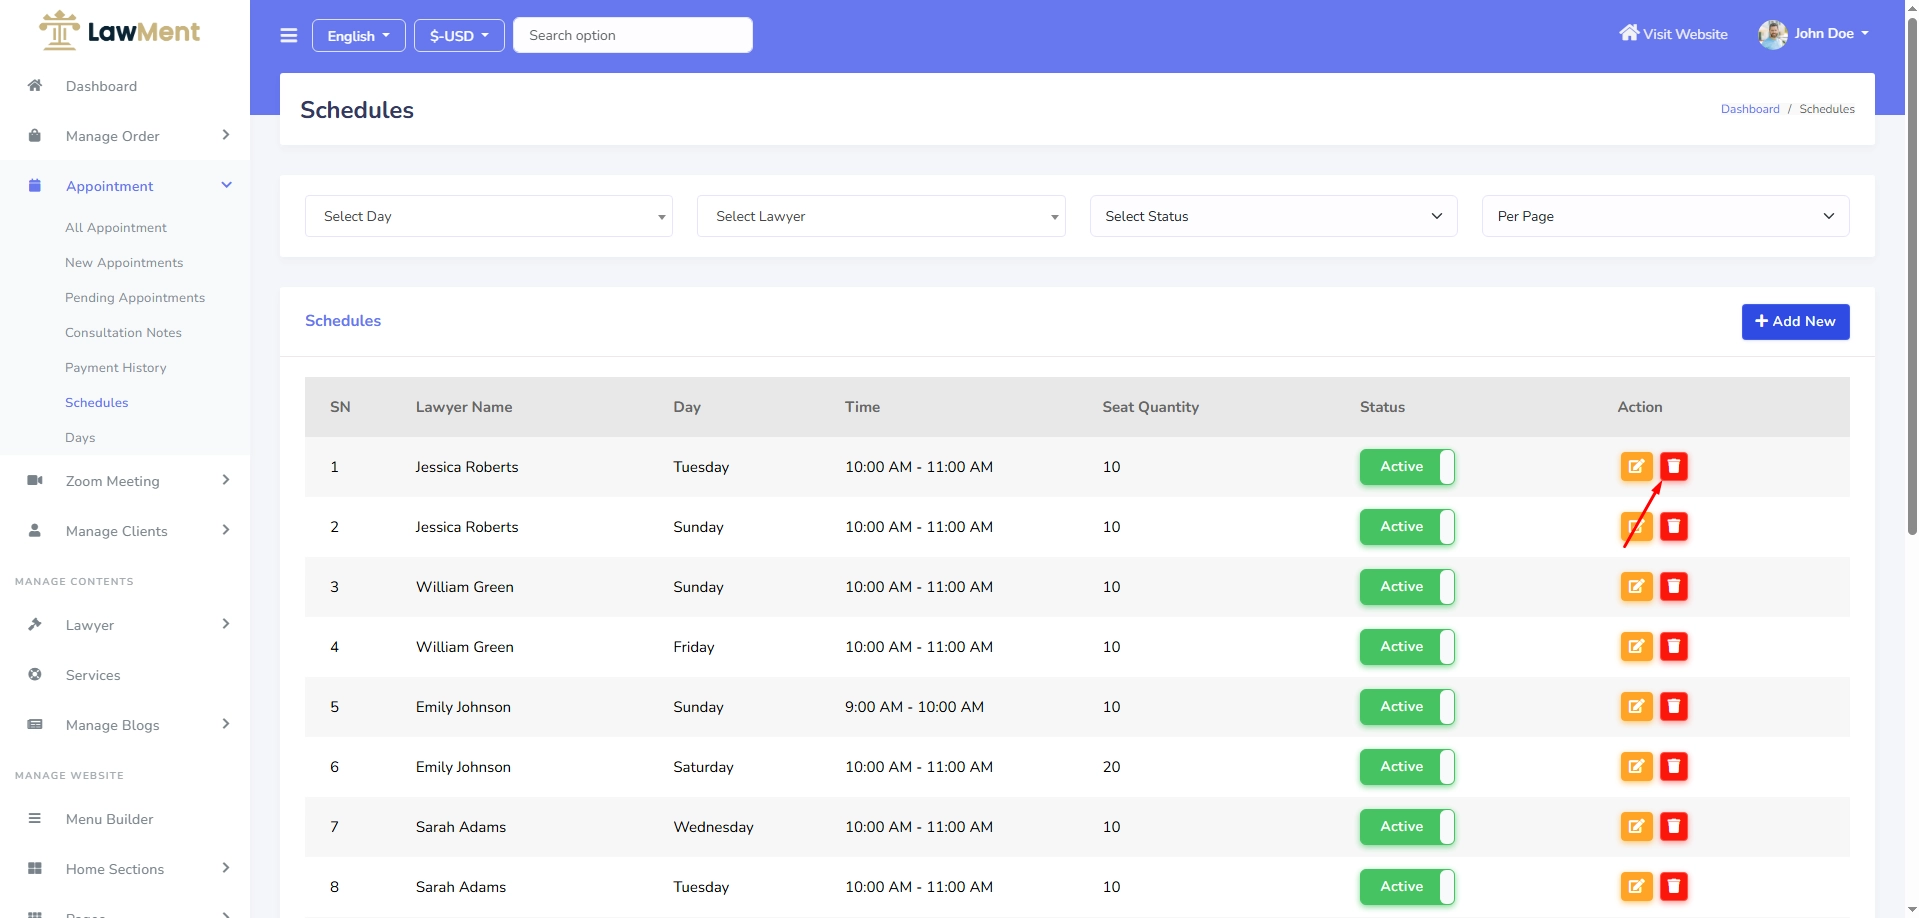Expand the English language dropdown
This screenshot has height=918, width=1919.
(x=358, y=36)
